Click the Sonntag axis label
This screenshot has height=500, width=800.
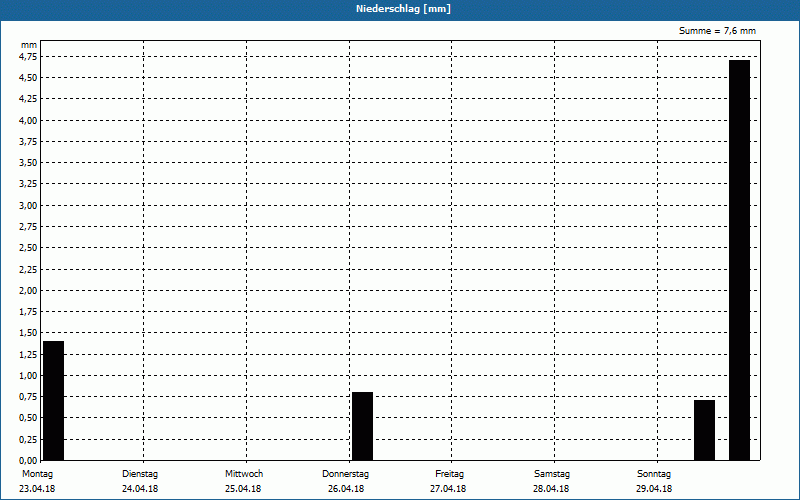point(654,474)
